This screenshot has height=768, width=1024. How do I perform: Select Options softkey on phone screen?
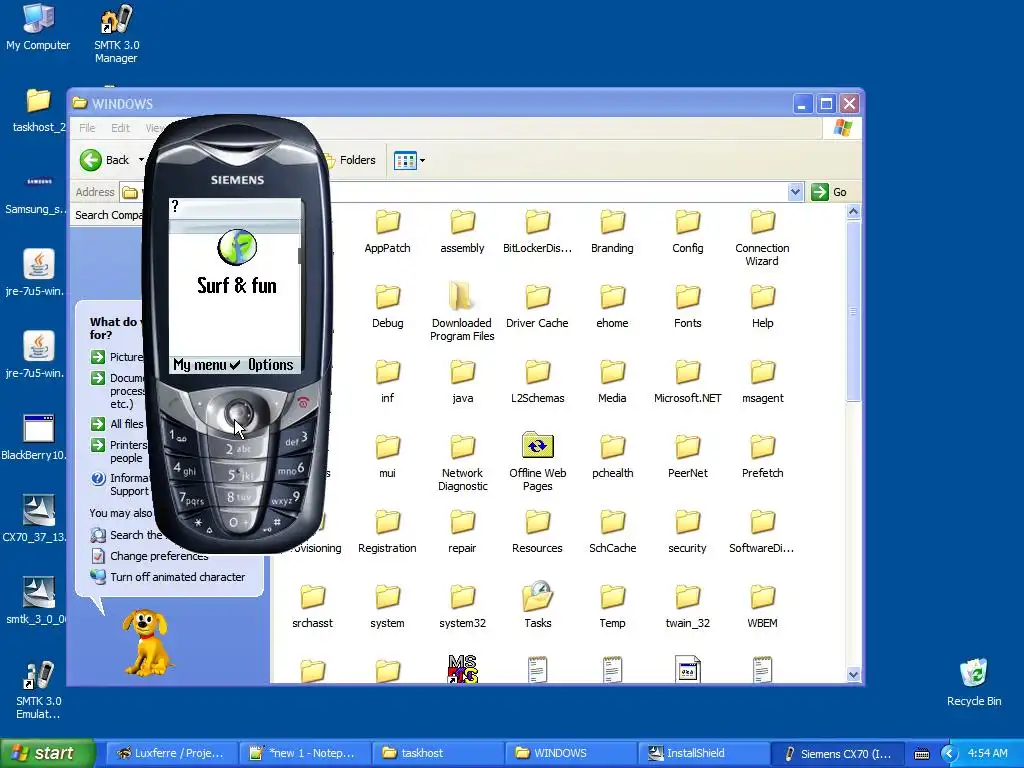click(x=270, y=364)
